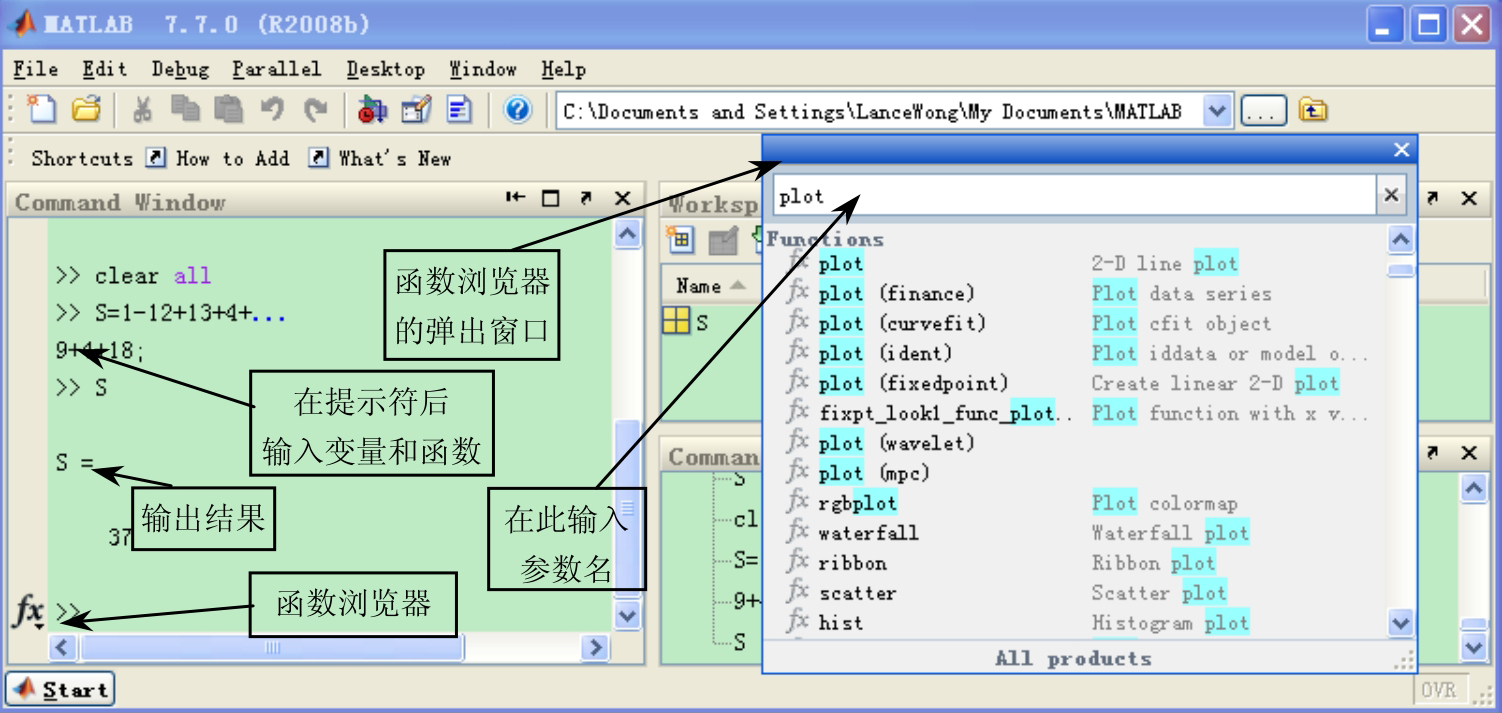Open file using the folder toolbar icon

tap(87, 110)
